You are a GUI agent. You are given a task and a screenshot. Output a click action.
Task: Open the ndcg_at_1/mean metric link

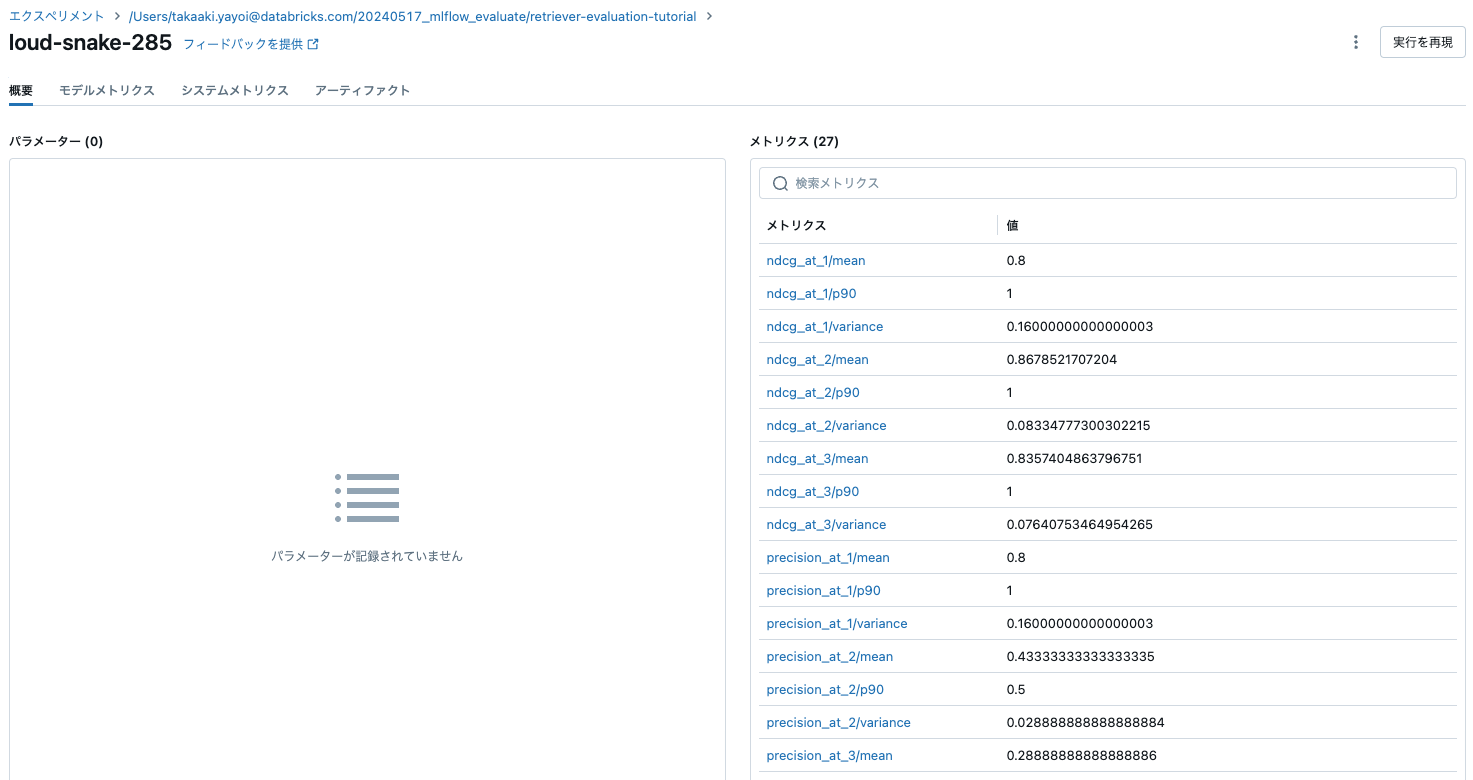815,260
